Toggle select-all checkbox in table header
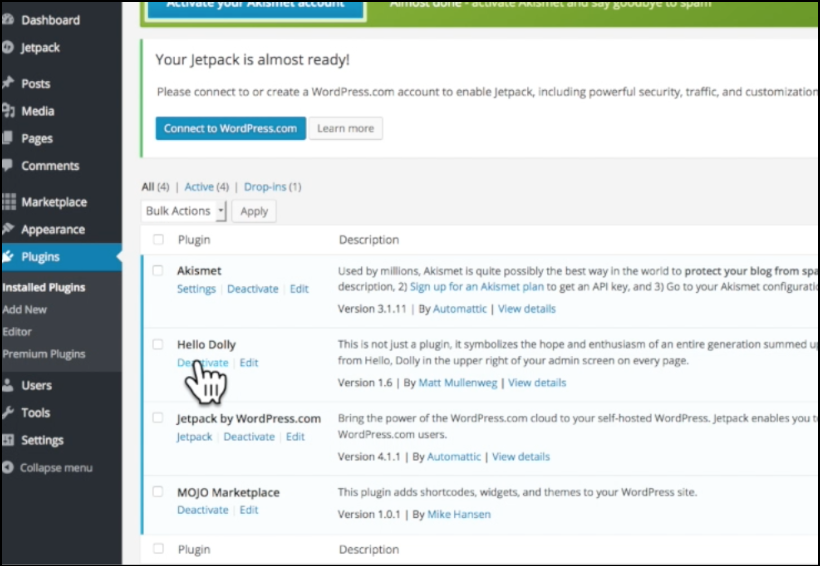Image resolution: width=820 pixels, height=566 pixels. click(158, 240)
